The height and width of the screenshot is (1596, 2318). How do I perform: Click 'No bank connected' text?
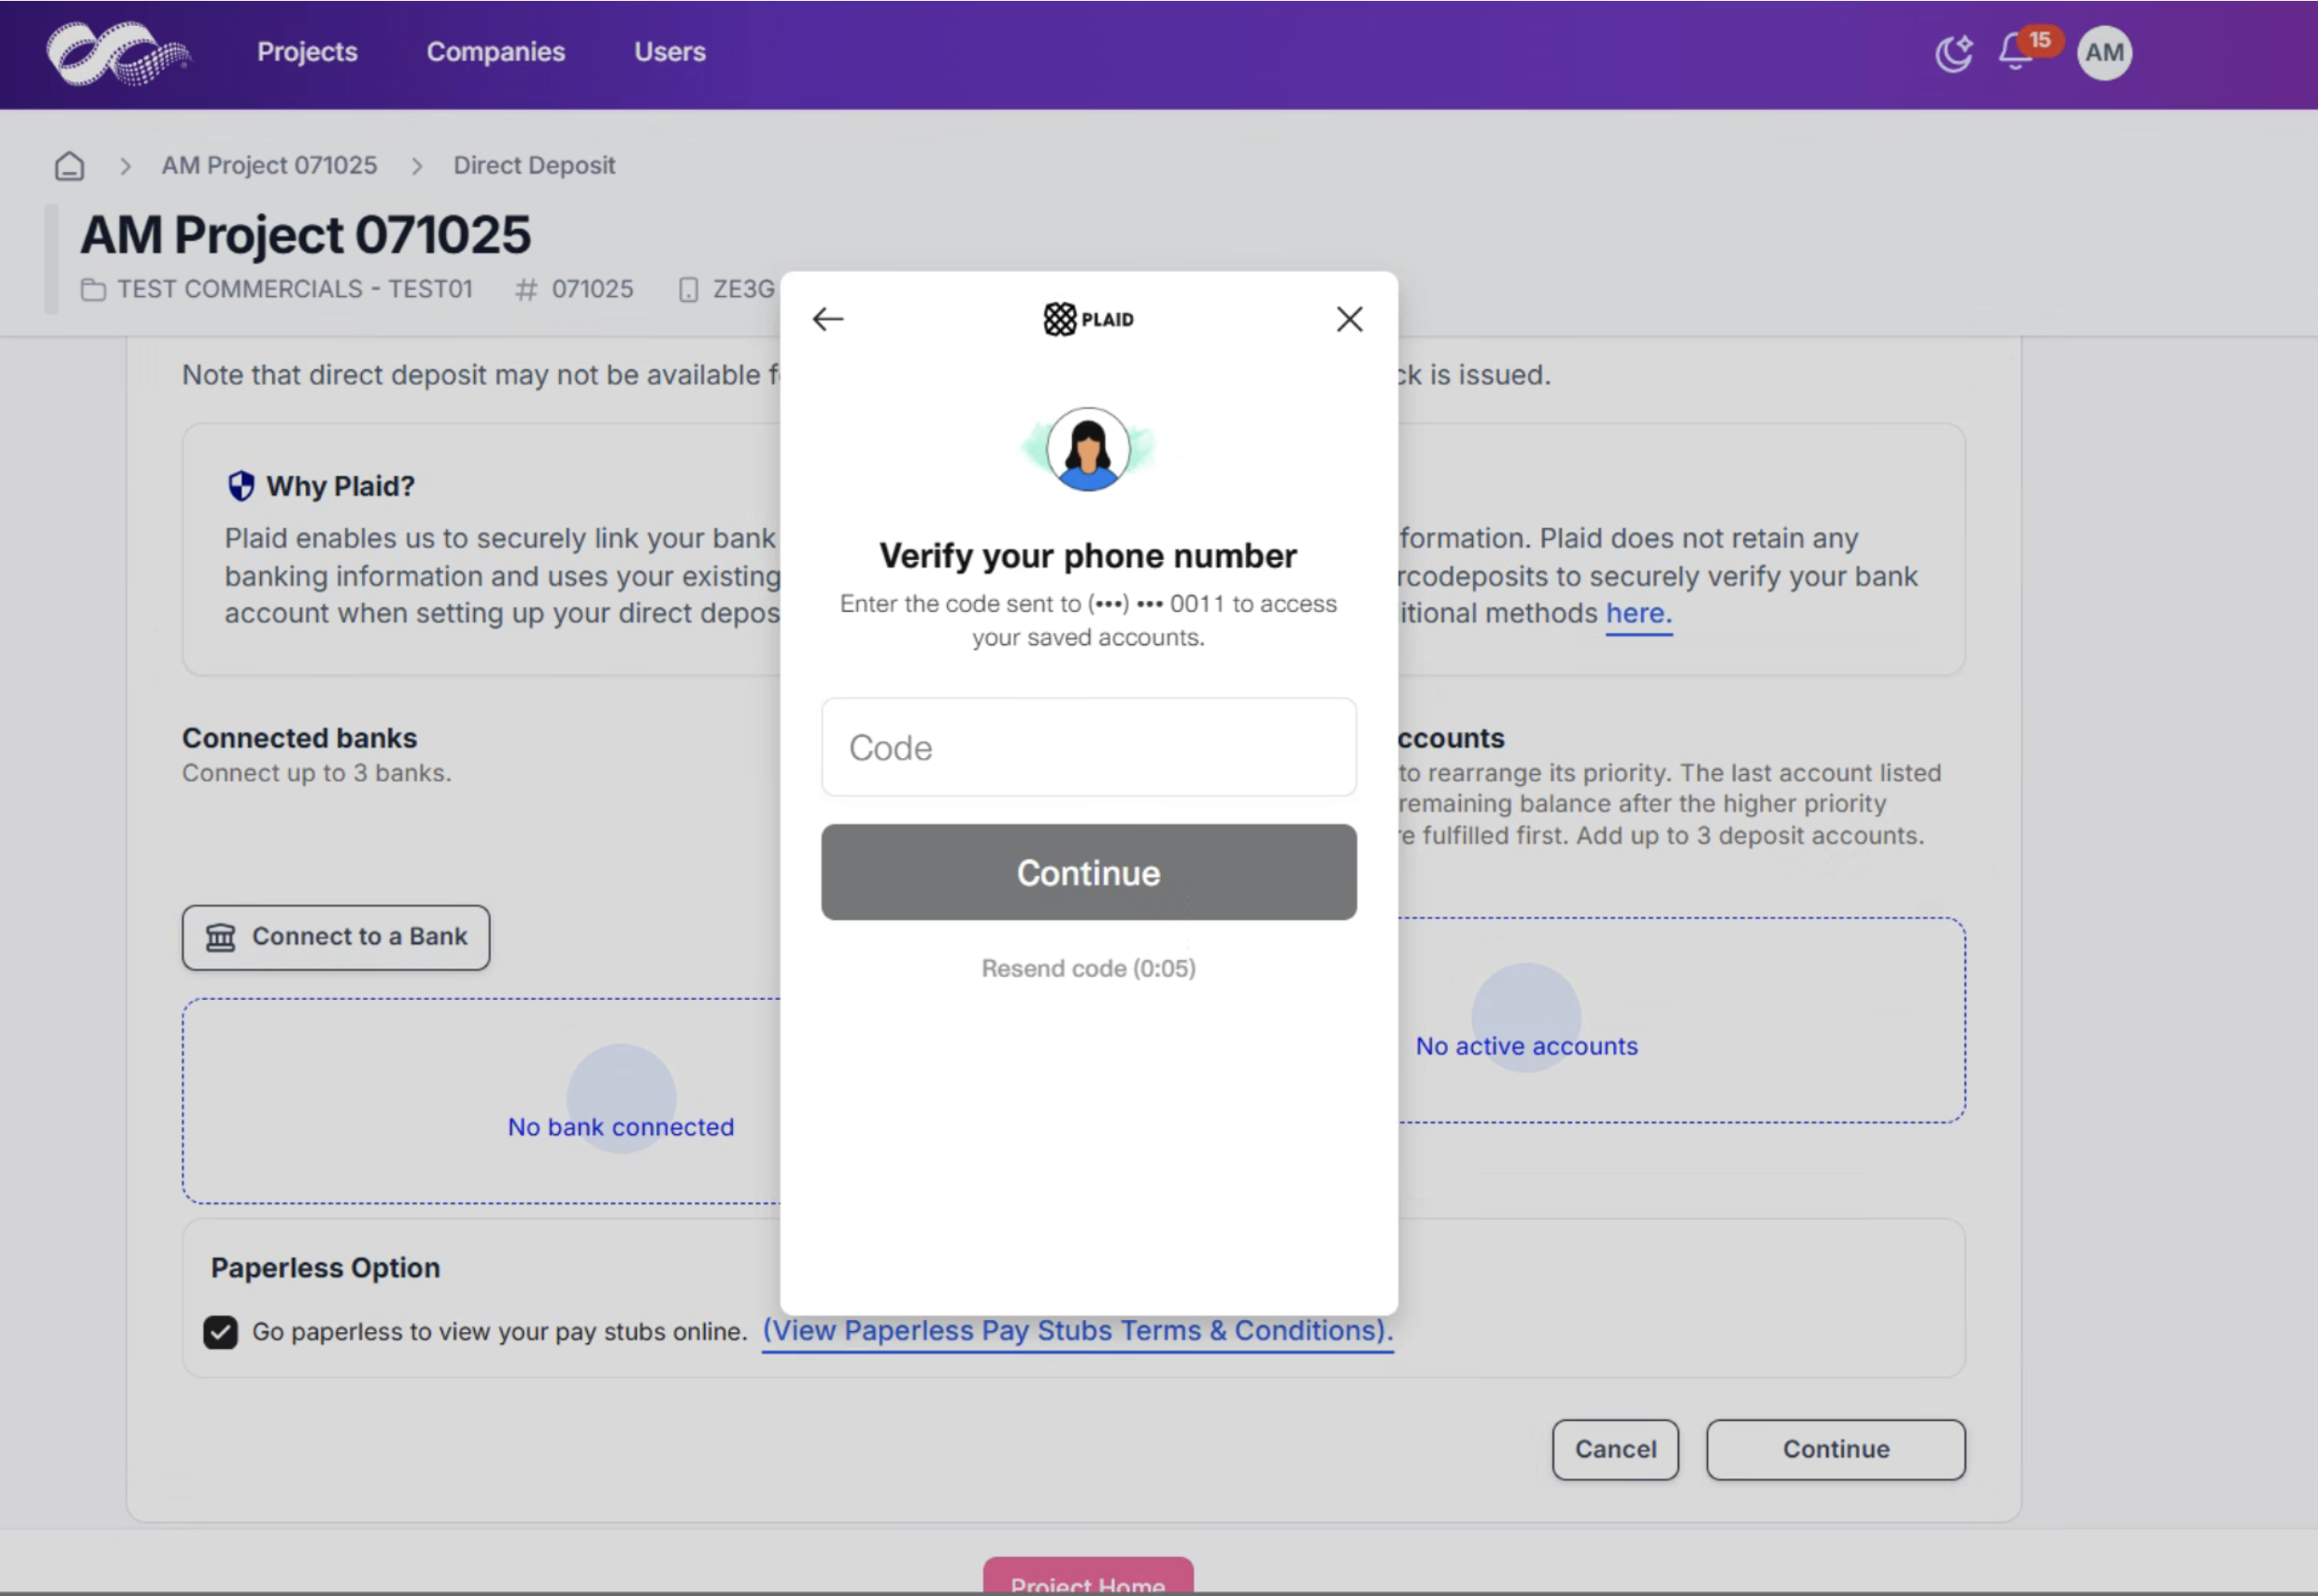pyautogui.click(x=620, y=1127)
